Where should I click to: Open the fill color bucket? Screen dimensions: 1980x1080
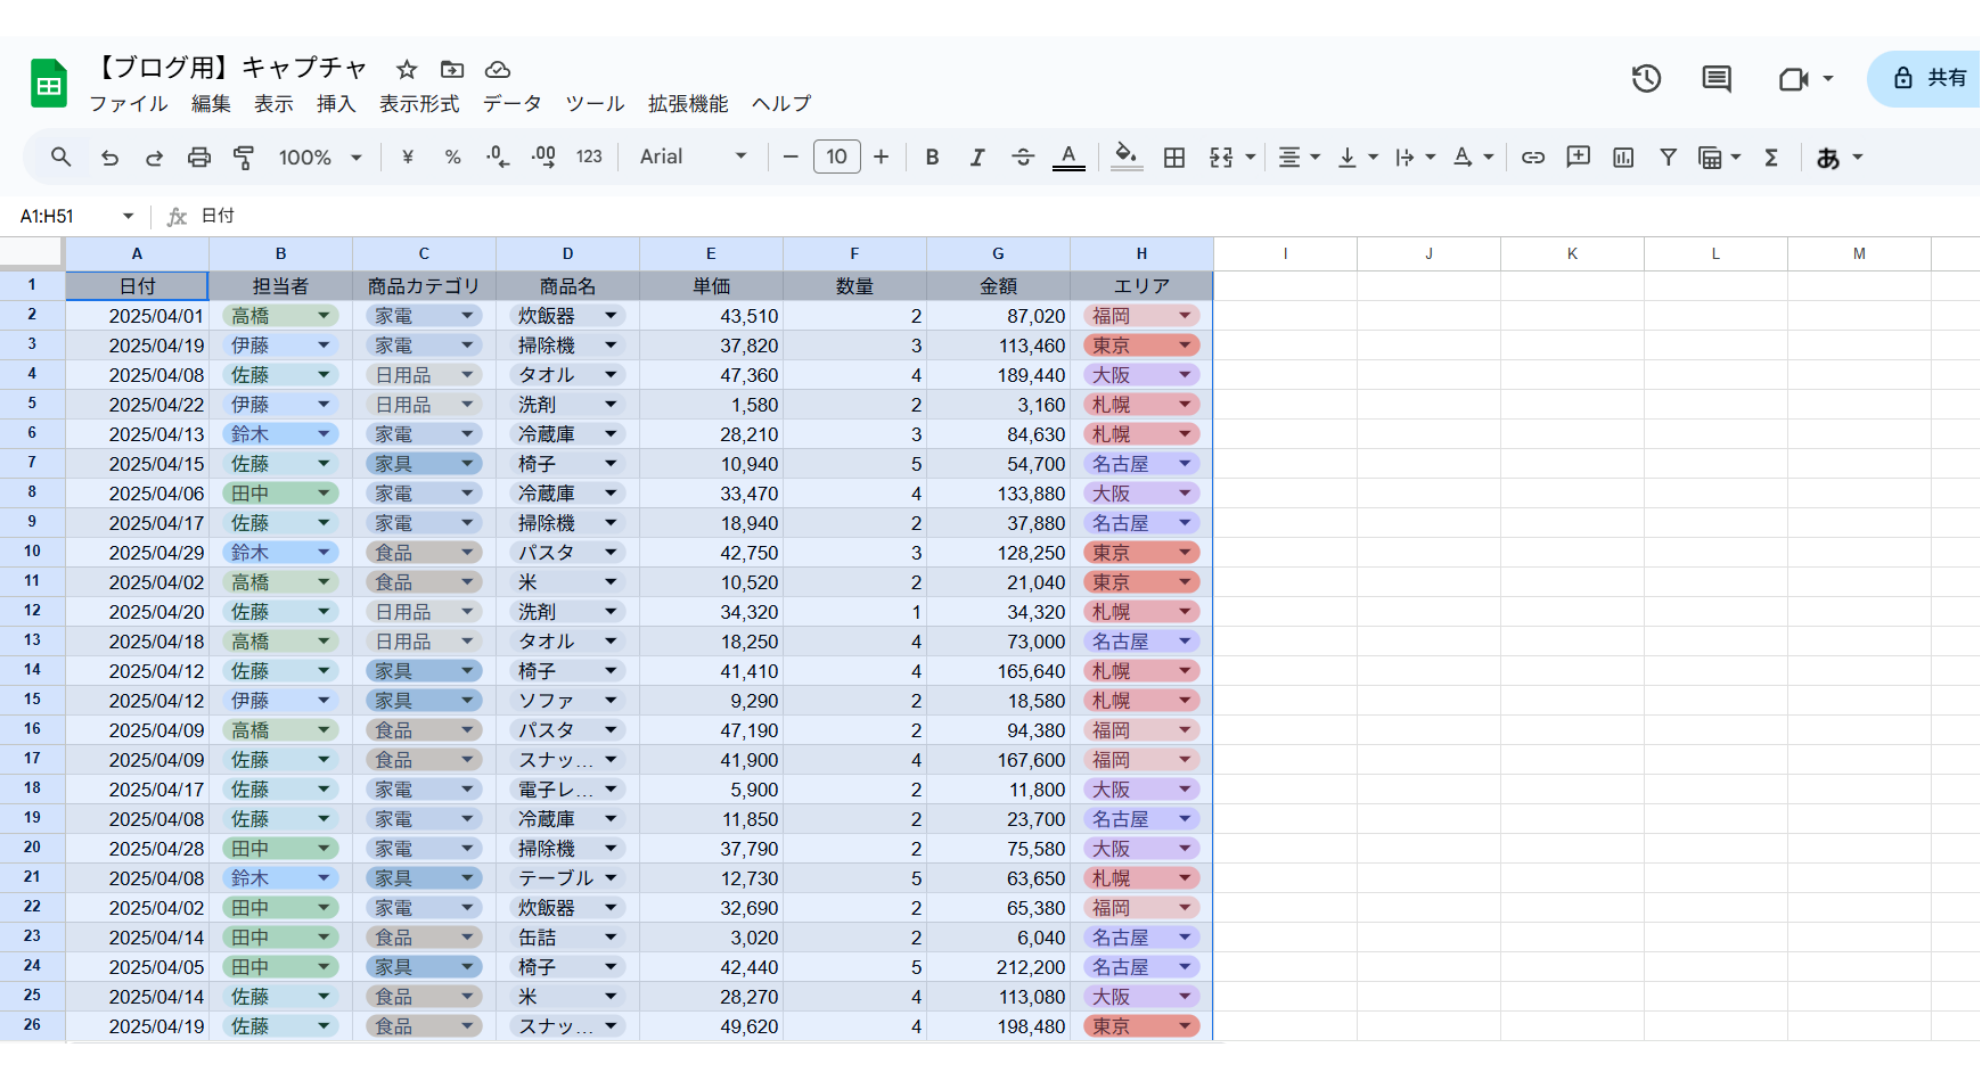tap(1126, 157)
